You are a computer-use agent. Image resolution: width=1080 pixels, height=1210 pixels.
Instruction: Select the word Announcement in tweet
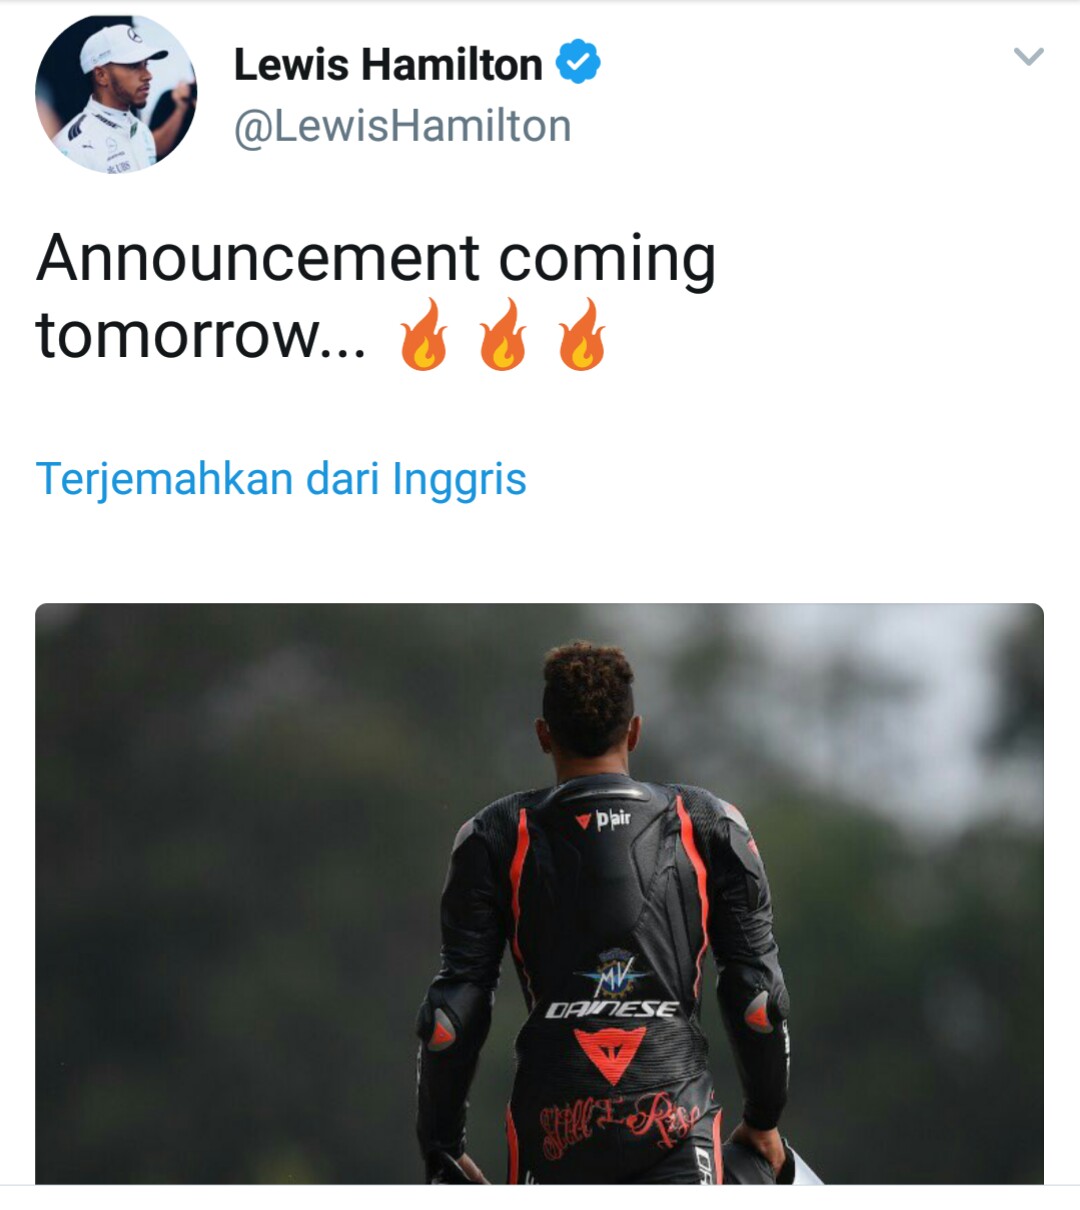258,258
